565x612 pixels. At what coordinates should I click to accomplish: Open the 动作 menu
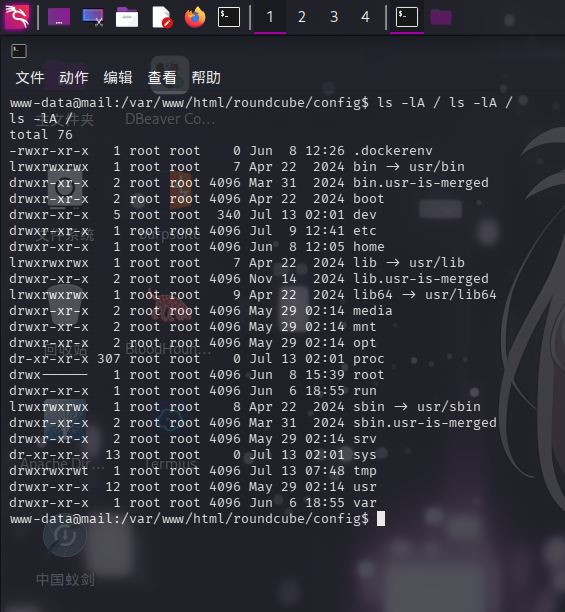coord(74,78)
